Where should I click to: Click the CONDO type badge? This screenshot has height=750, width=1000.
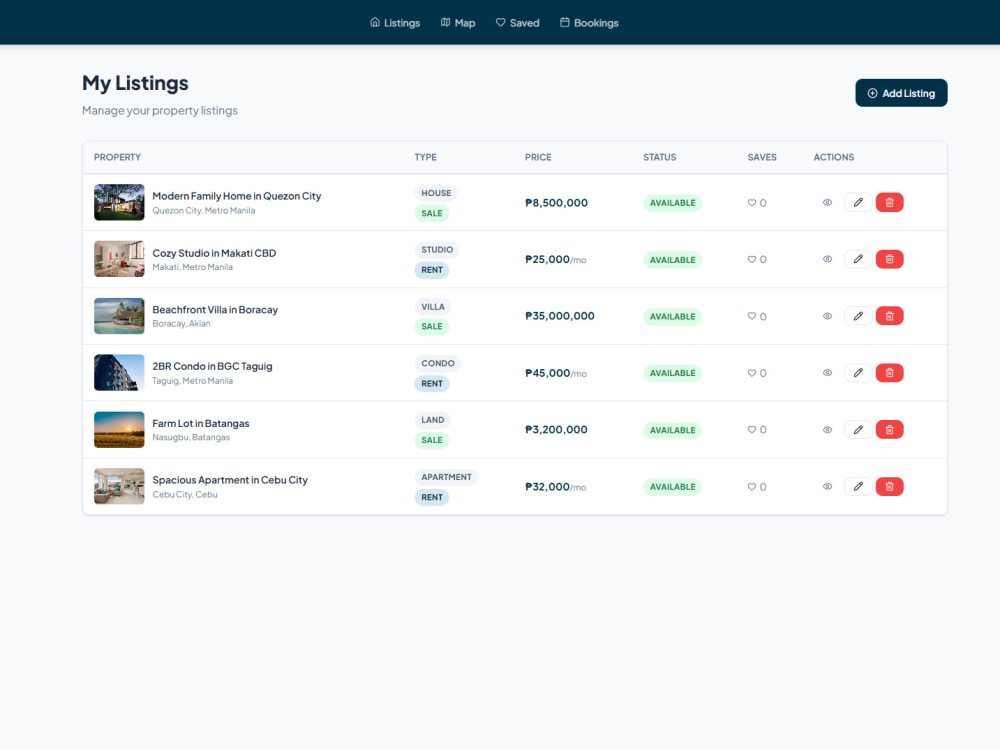(438, 364)
